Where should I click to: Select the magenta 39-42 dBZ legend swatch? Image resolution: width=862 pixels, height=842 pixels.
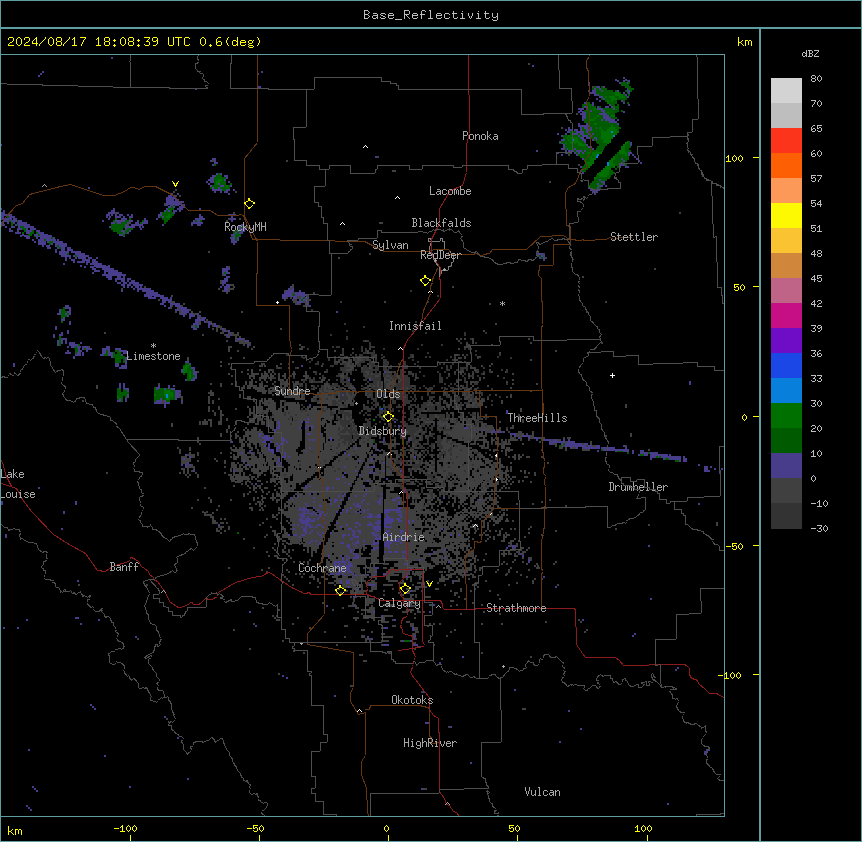[786, 315]
